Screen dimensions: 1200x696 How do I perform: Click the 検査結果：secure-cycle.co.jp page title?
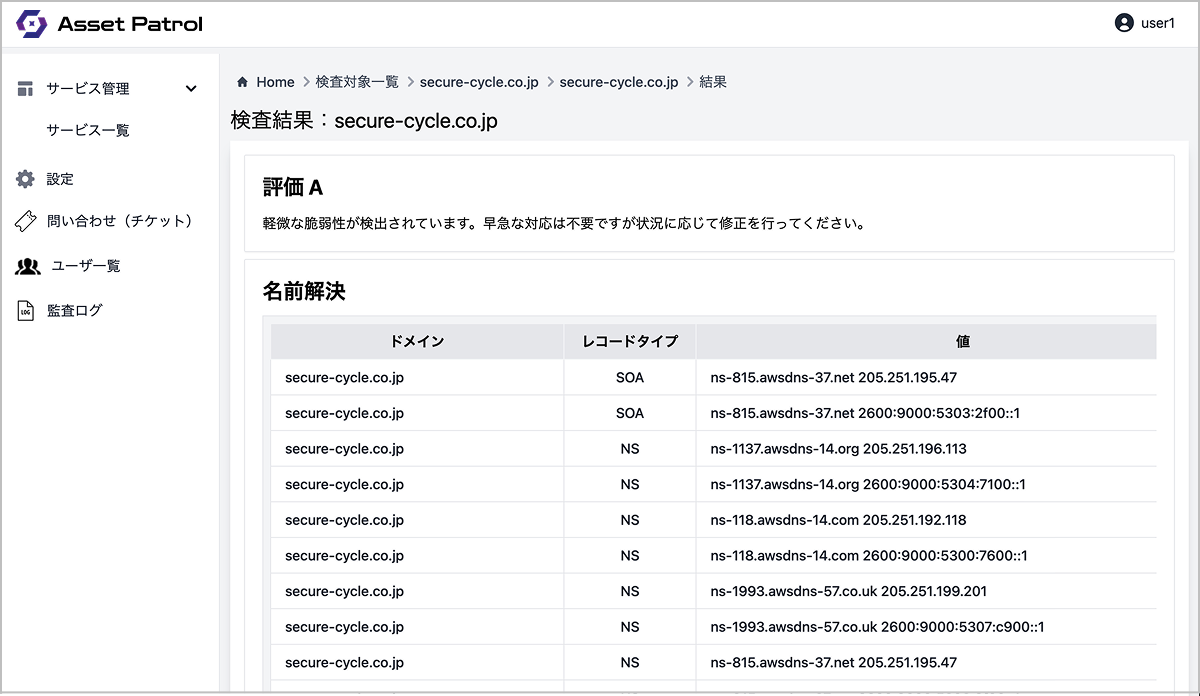(x=364, y=121)
